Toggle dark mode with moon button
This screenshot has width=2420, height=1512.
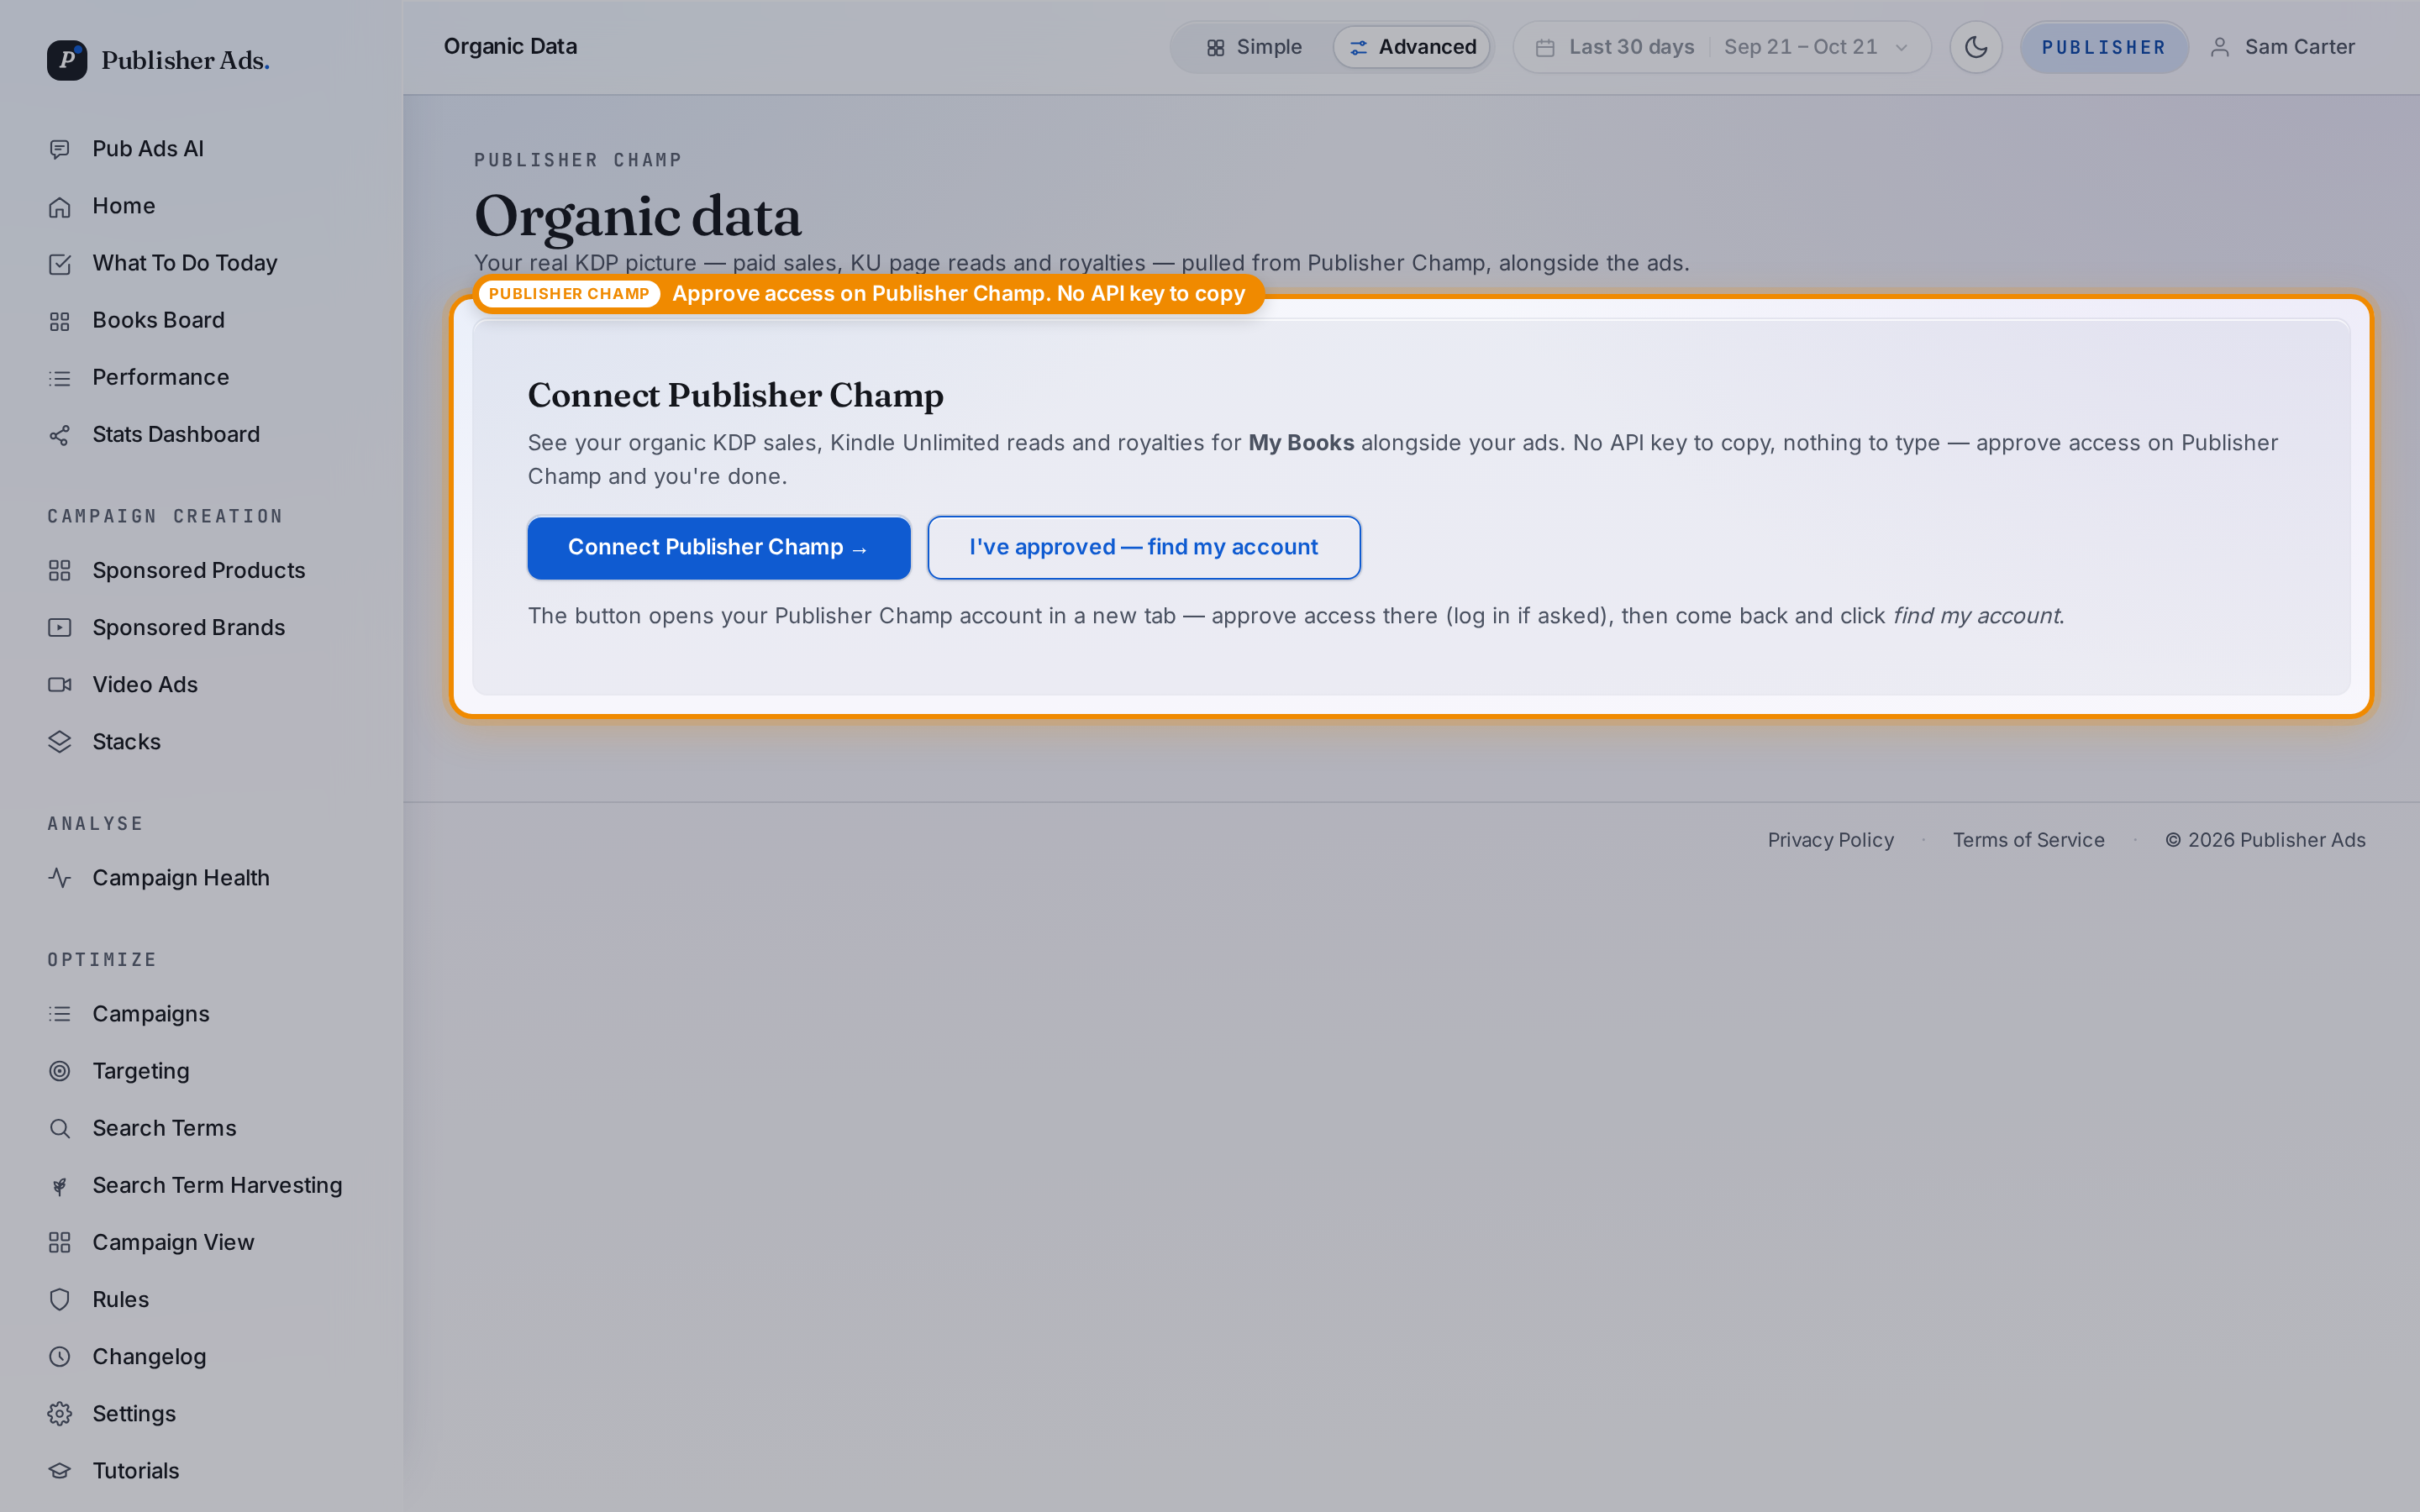[x=1975, y=47]
